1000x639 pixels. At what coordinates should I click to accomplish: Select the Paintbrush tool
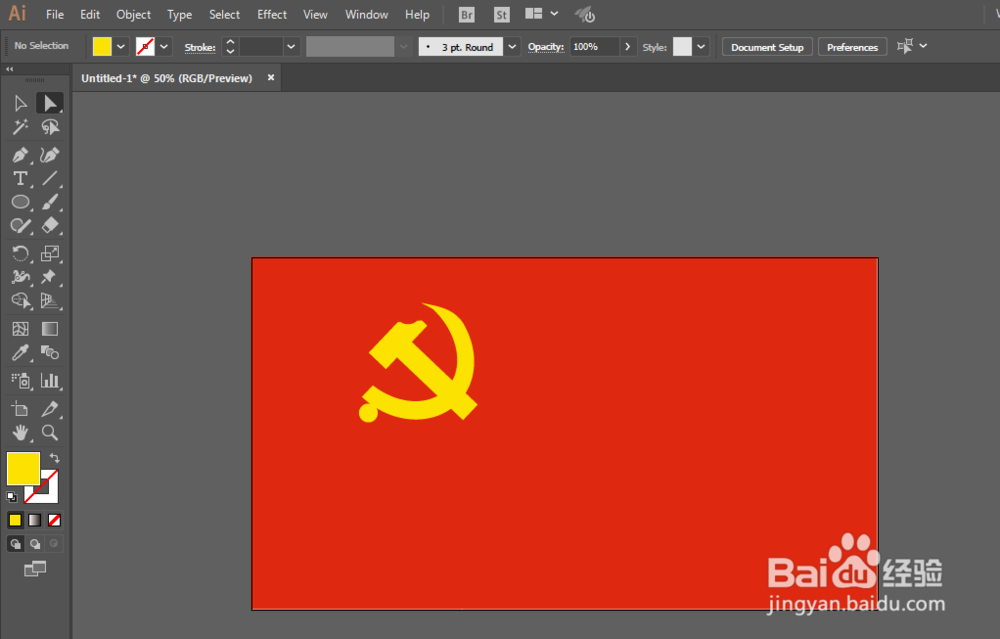pyautogui.click(x=49, y=202)
